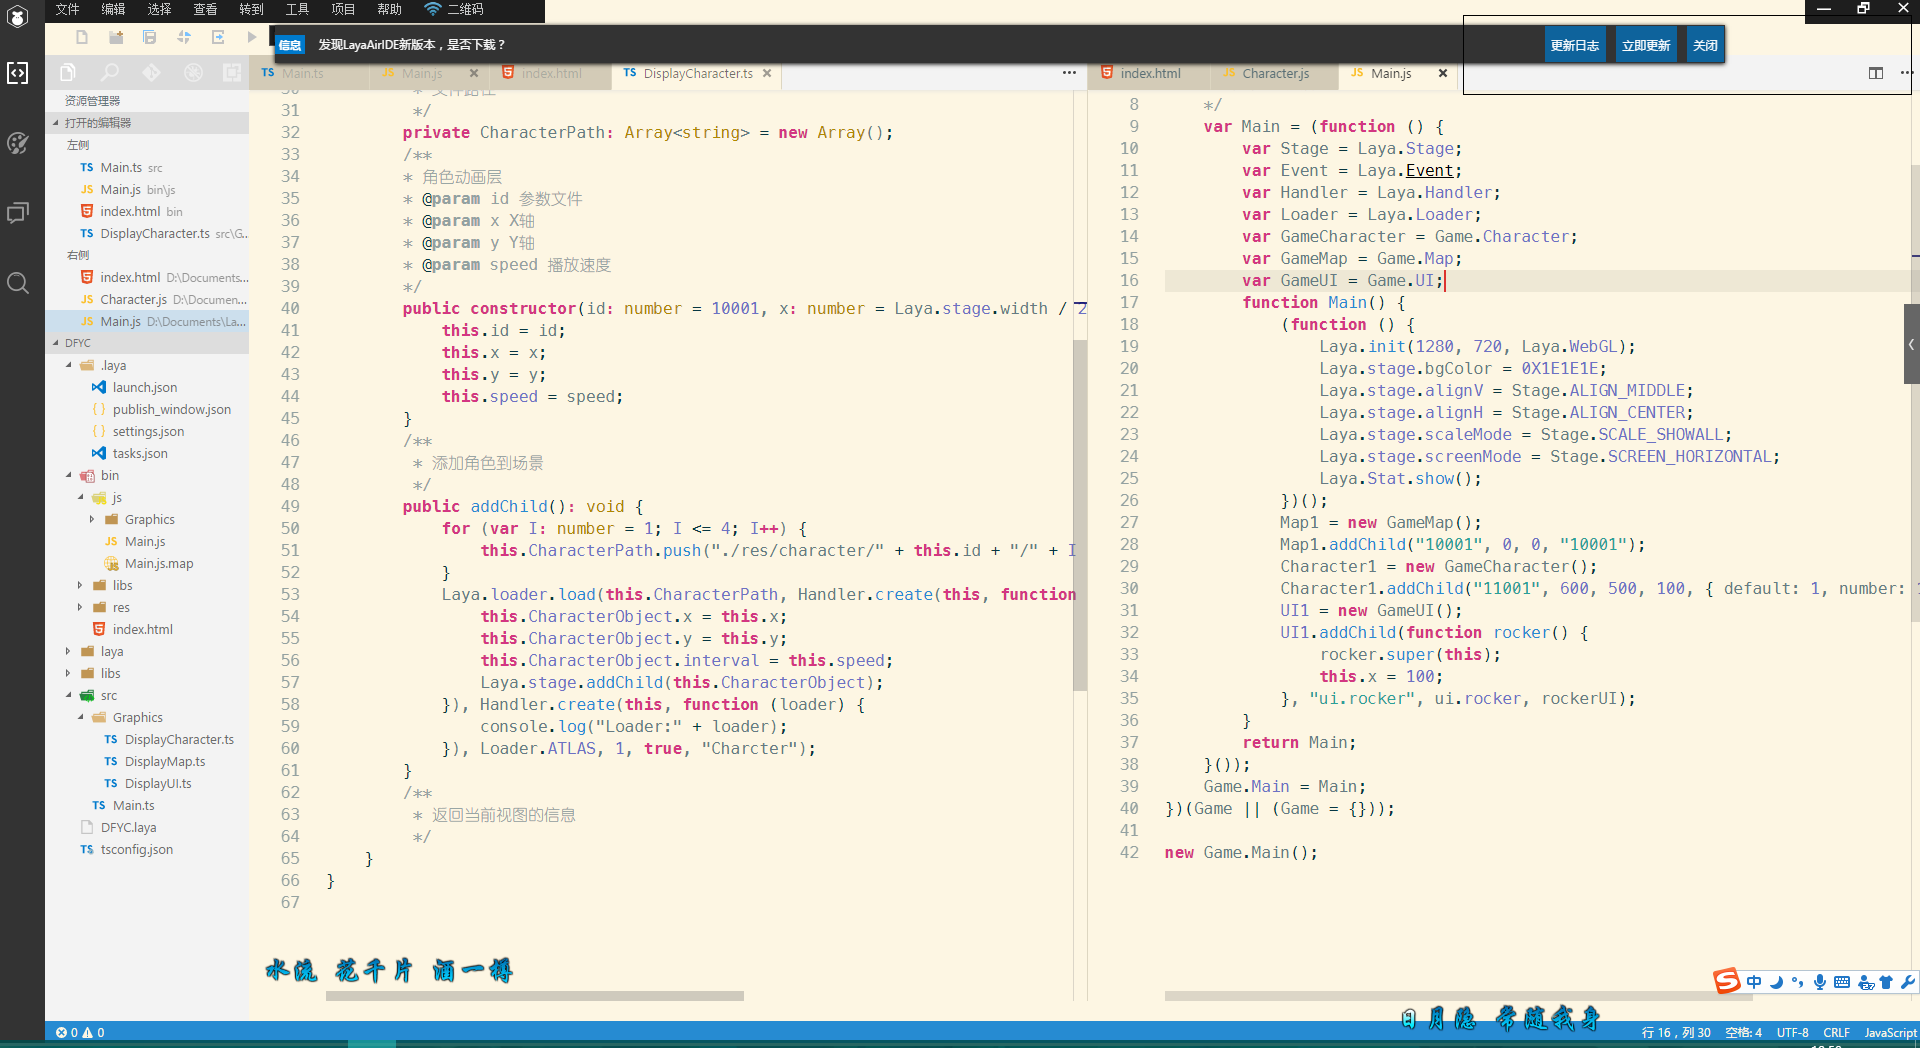Click the 立即更新 button
This screenshot has width=1920, height=1048.
coord(1645,45)
